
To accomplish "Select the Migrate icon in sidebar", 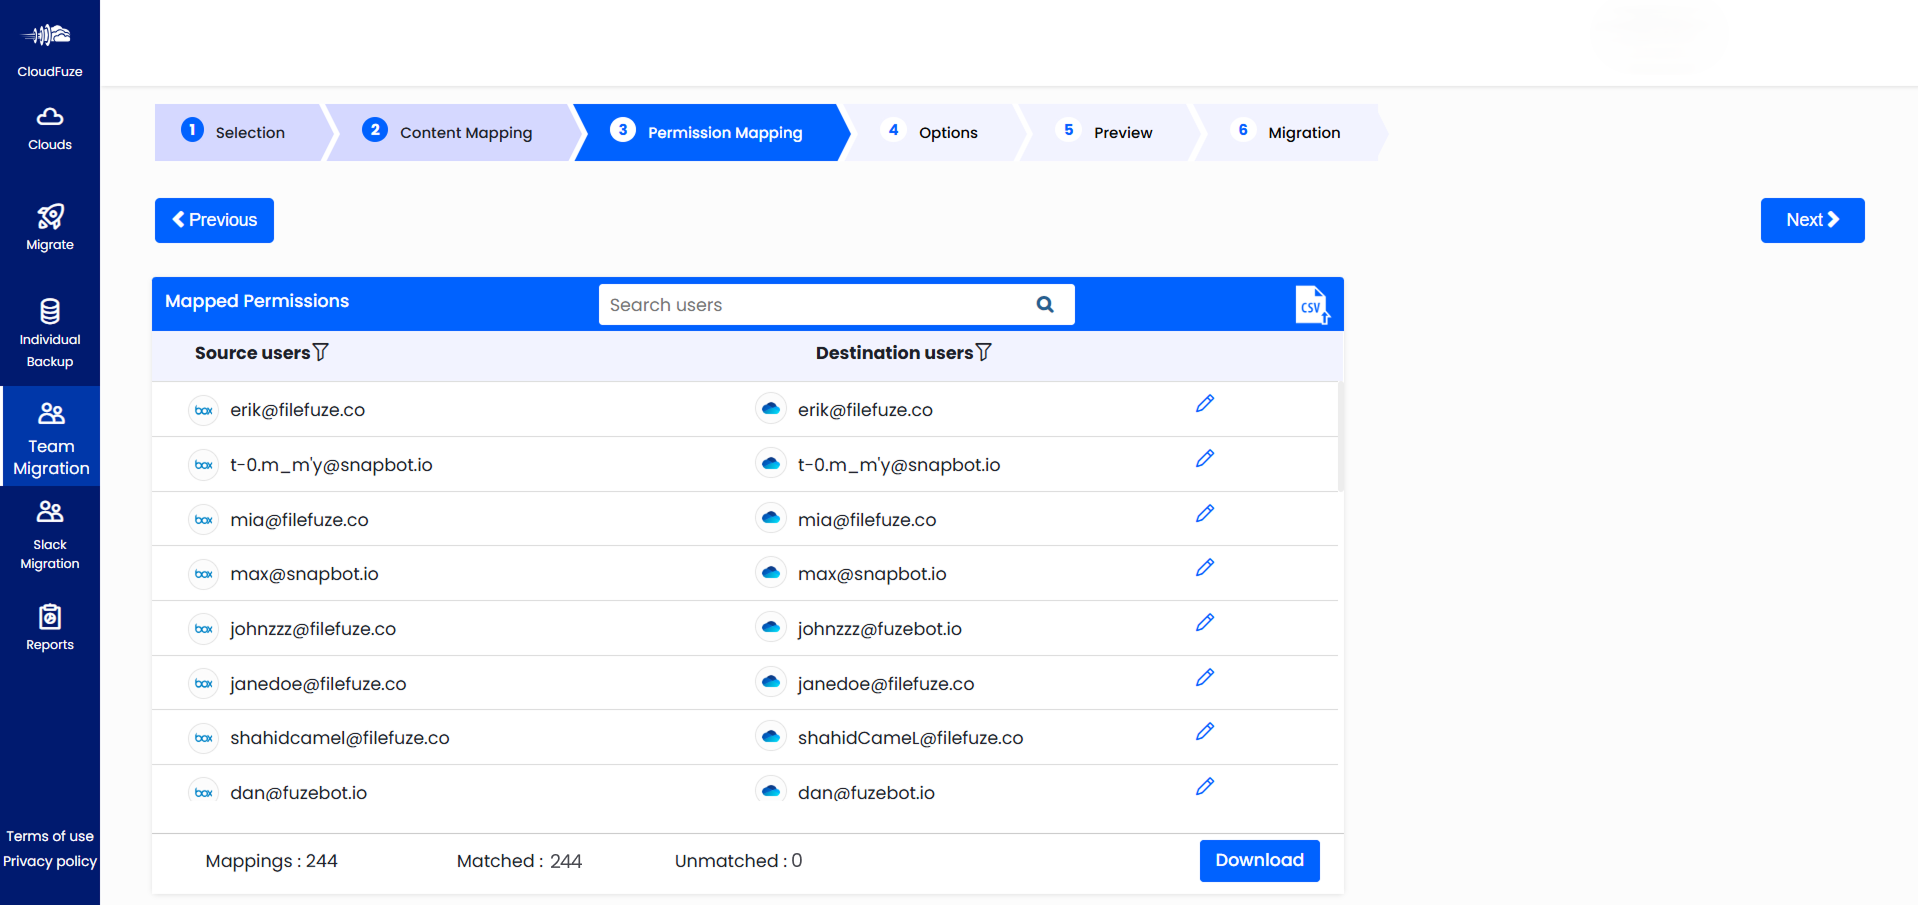I will click(49, 228).
